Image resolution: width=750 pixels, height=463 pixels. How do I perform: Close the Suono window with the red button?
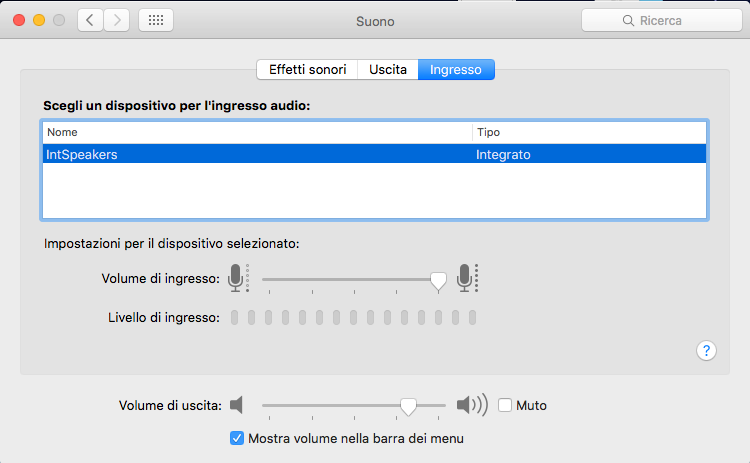tap(20, 20)
